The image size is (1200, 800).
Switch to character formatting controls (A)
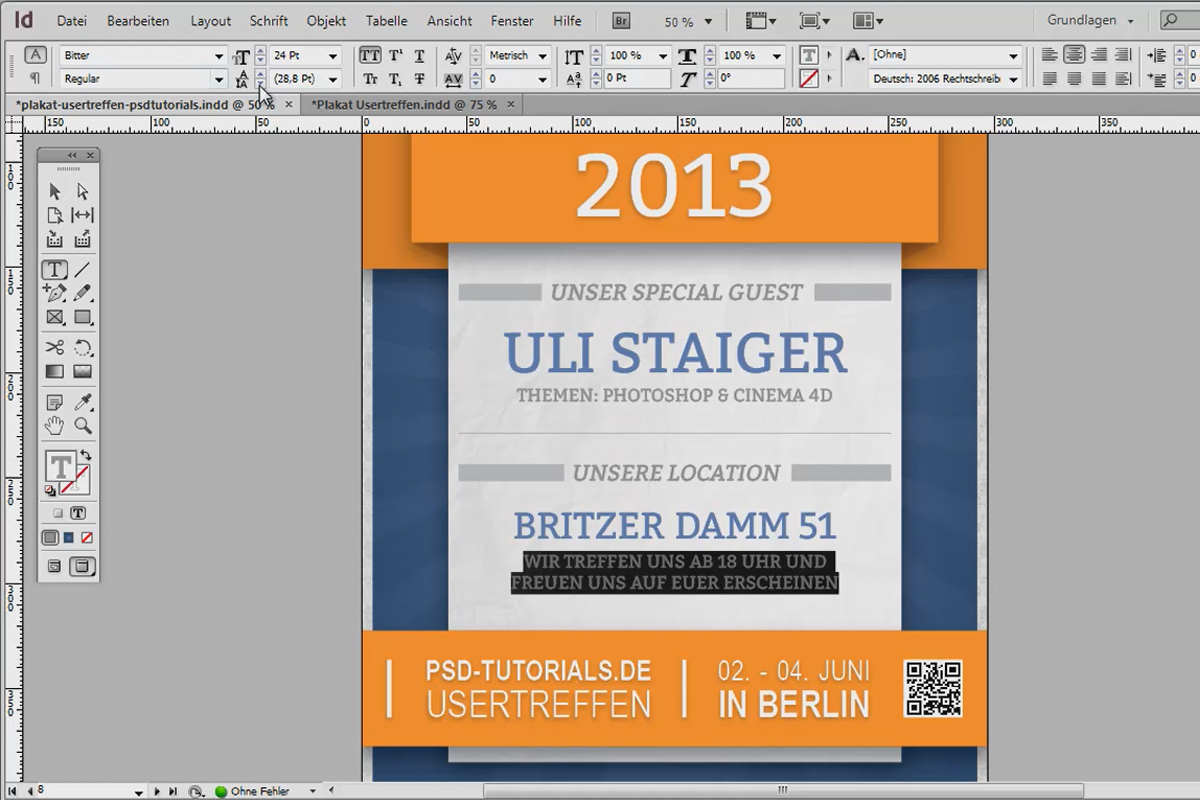[35, 55]
